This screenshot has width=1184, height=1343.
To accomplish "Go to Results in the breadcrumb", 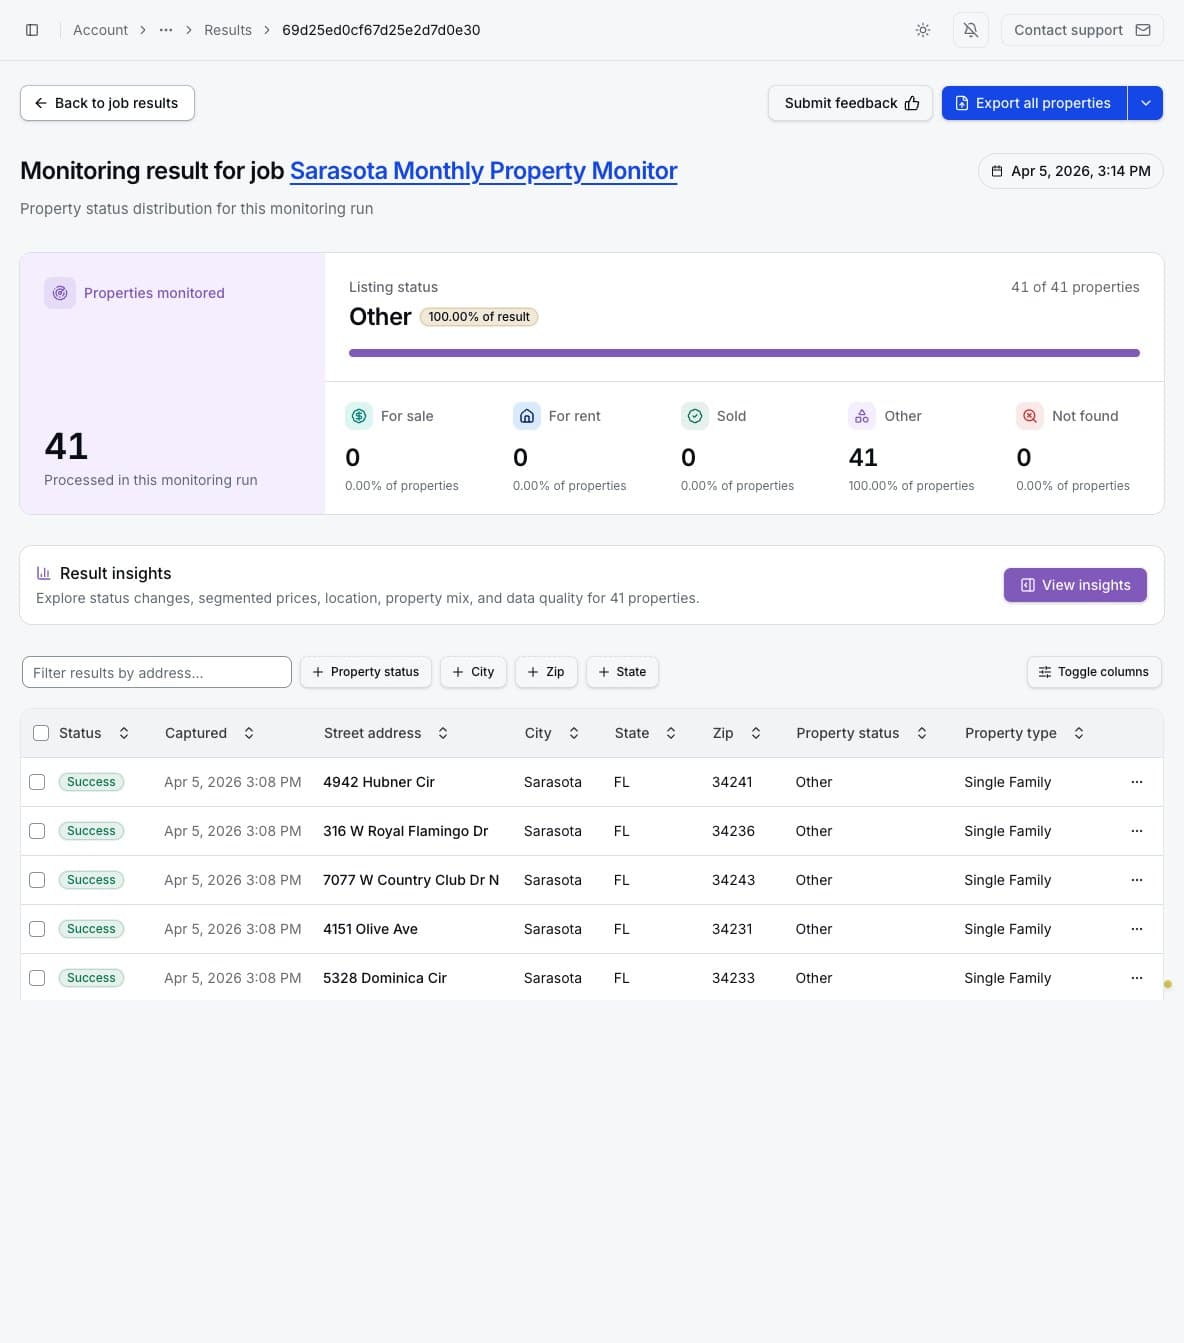I will pos(228,30).
